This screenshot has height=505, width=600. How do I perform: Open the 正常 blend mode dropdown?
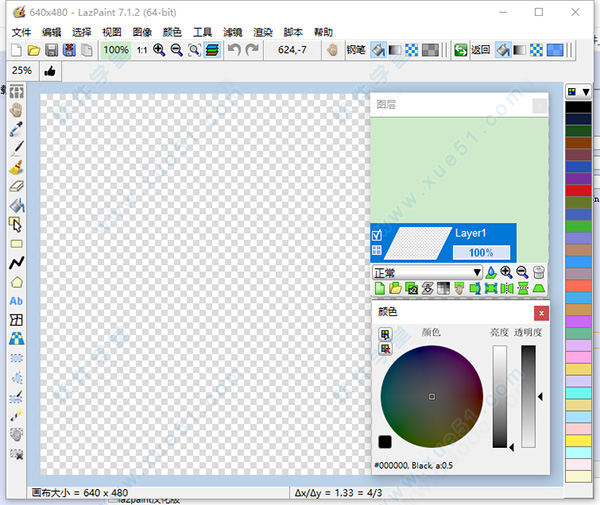coord(427,273)
